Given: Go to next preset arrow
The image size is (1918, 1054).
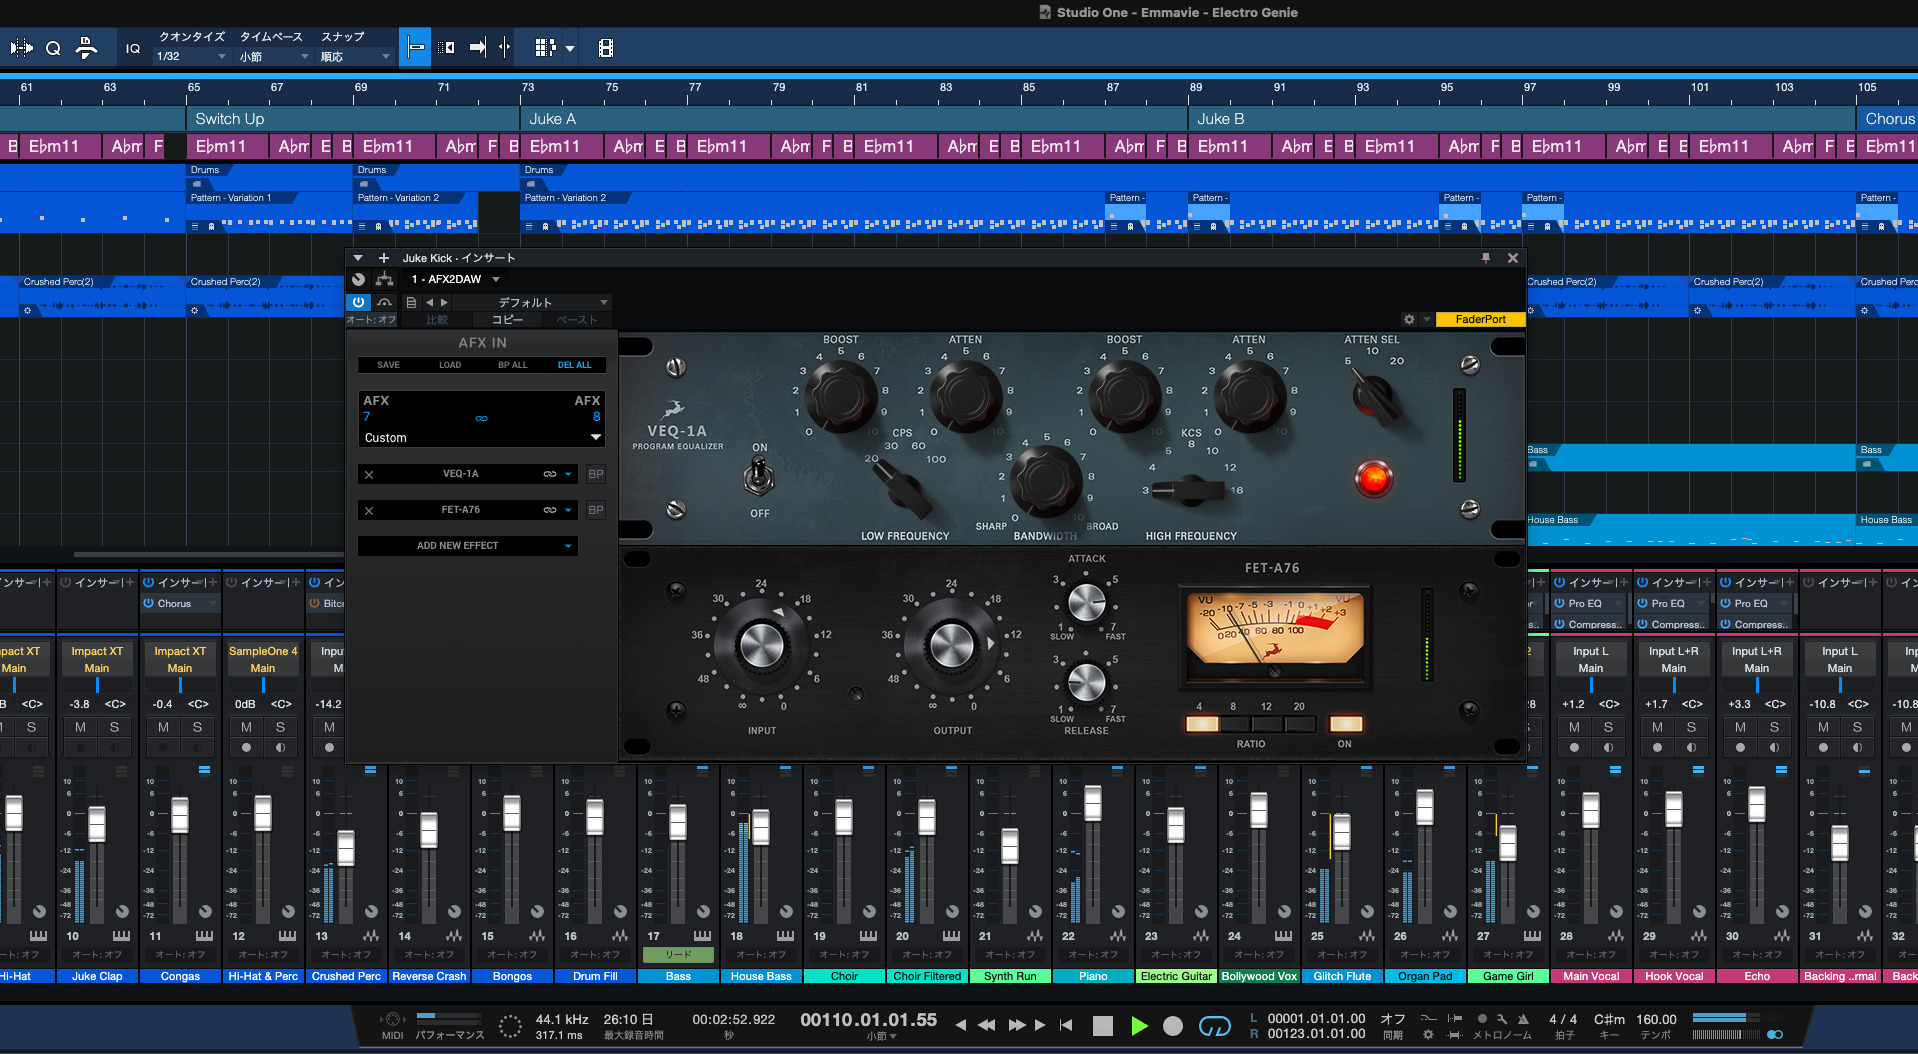Looking at the screenshot, I should click(445, 302).
